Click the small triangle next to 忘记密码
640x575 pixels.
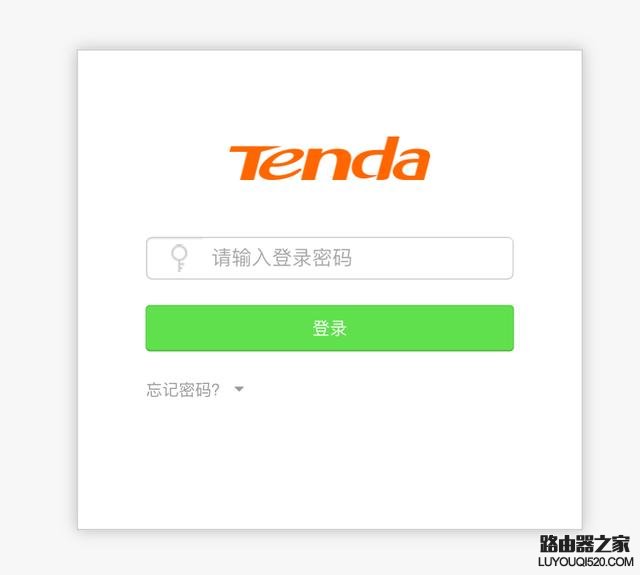[x=239, y=389]
